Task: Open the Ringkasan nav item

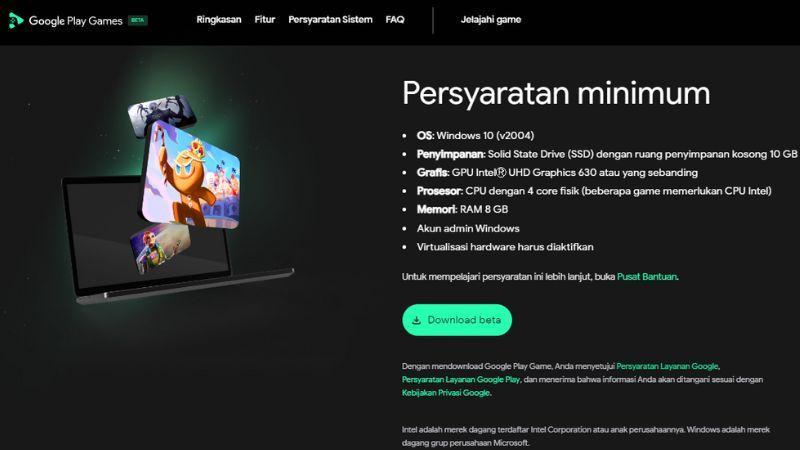Action: tap(218, 19)
